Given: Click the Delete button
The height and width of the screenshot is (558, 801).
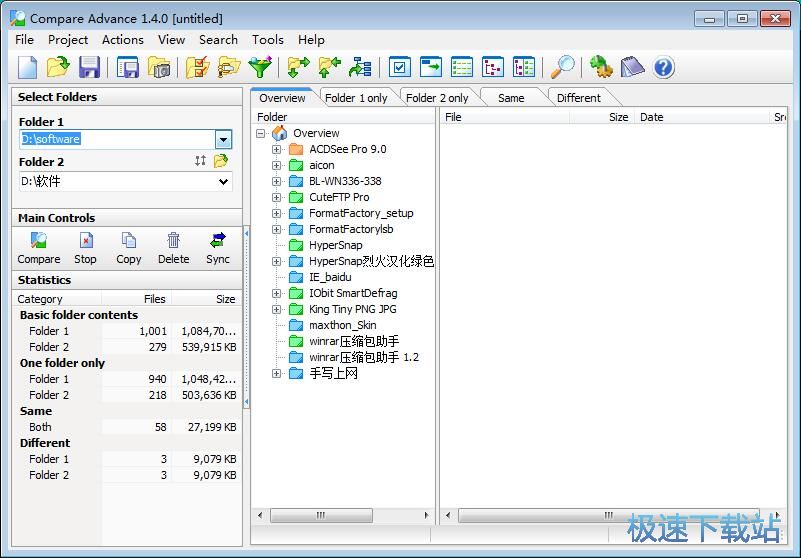Looking at the screenshot, I should pos(174,248).
